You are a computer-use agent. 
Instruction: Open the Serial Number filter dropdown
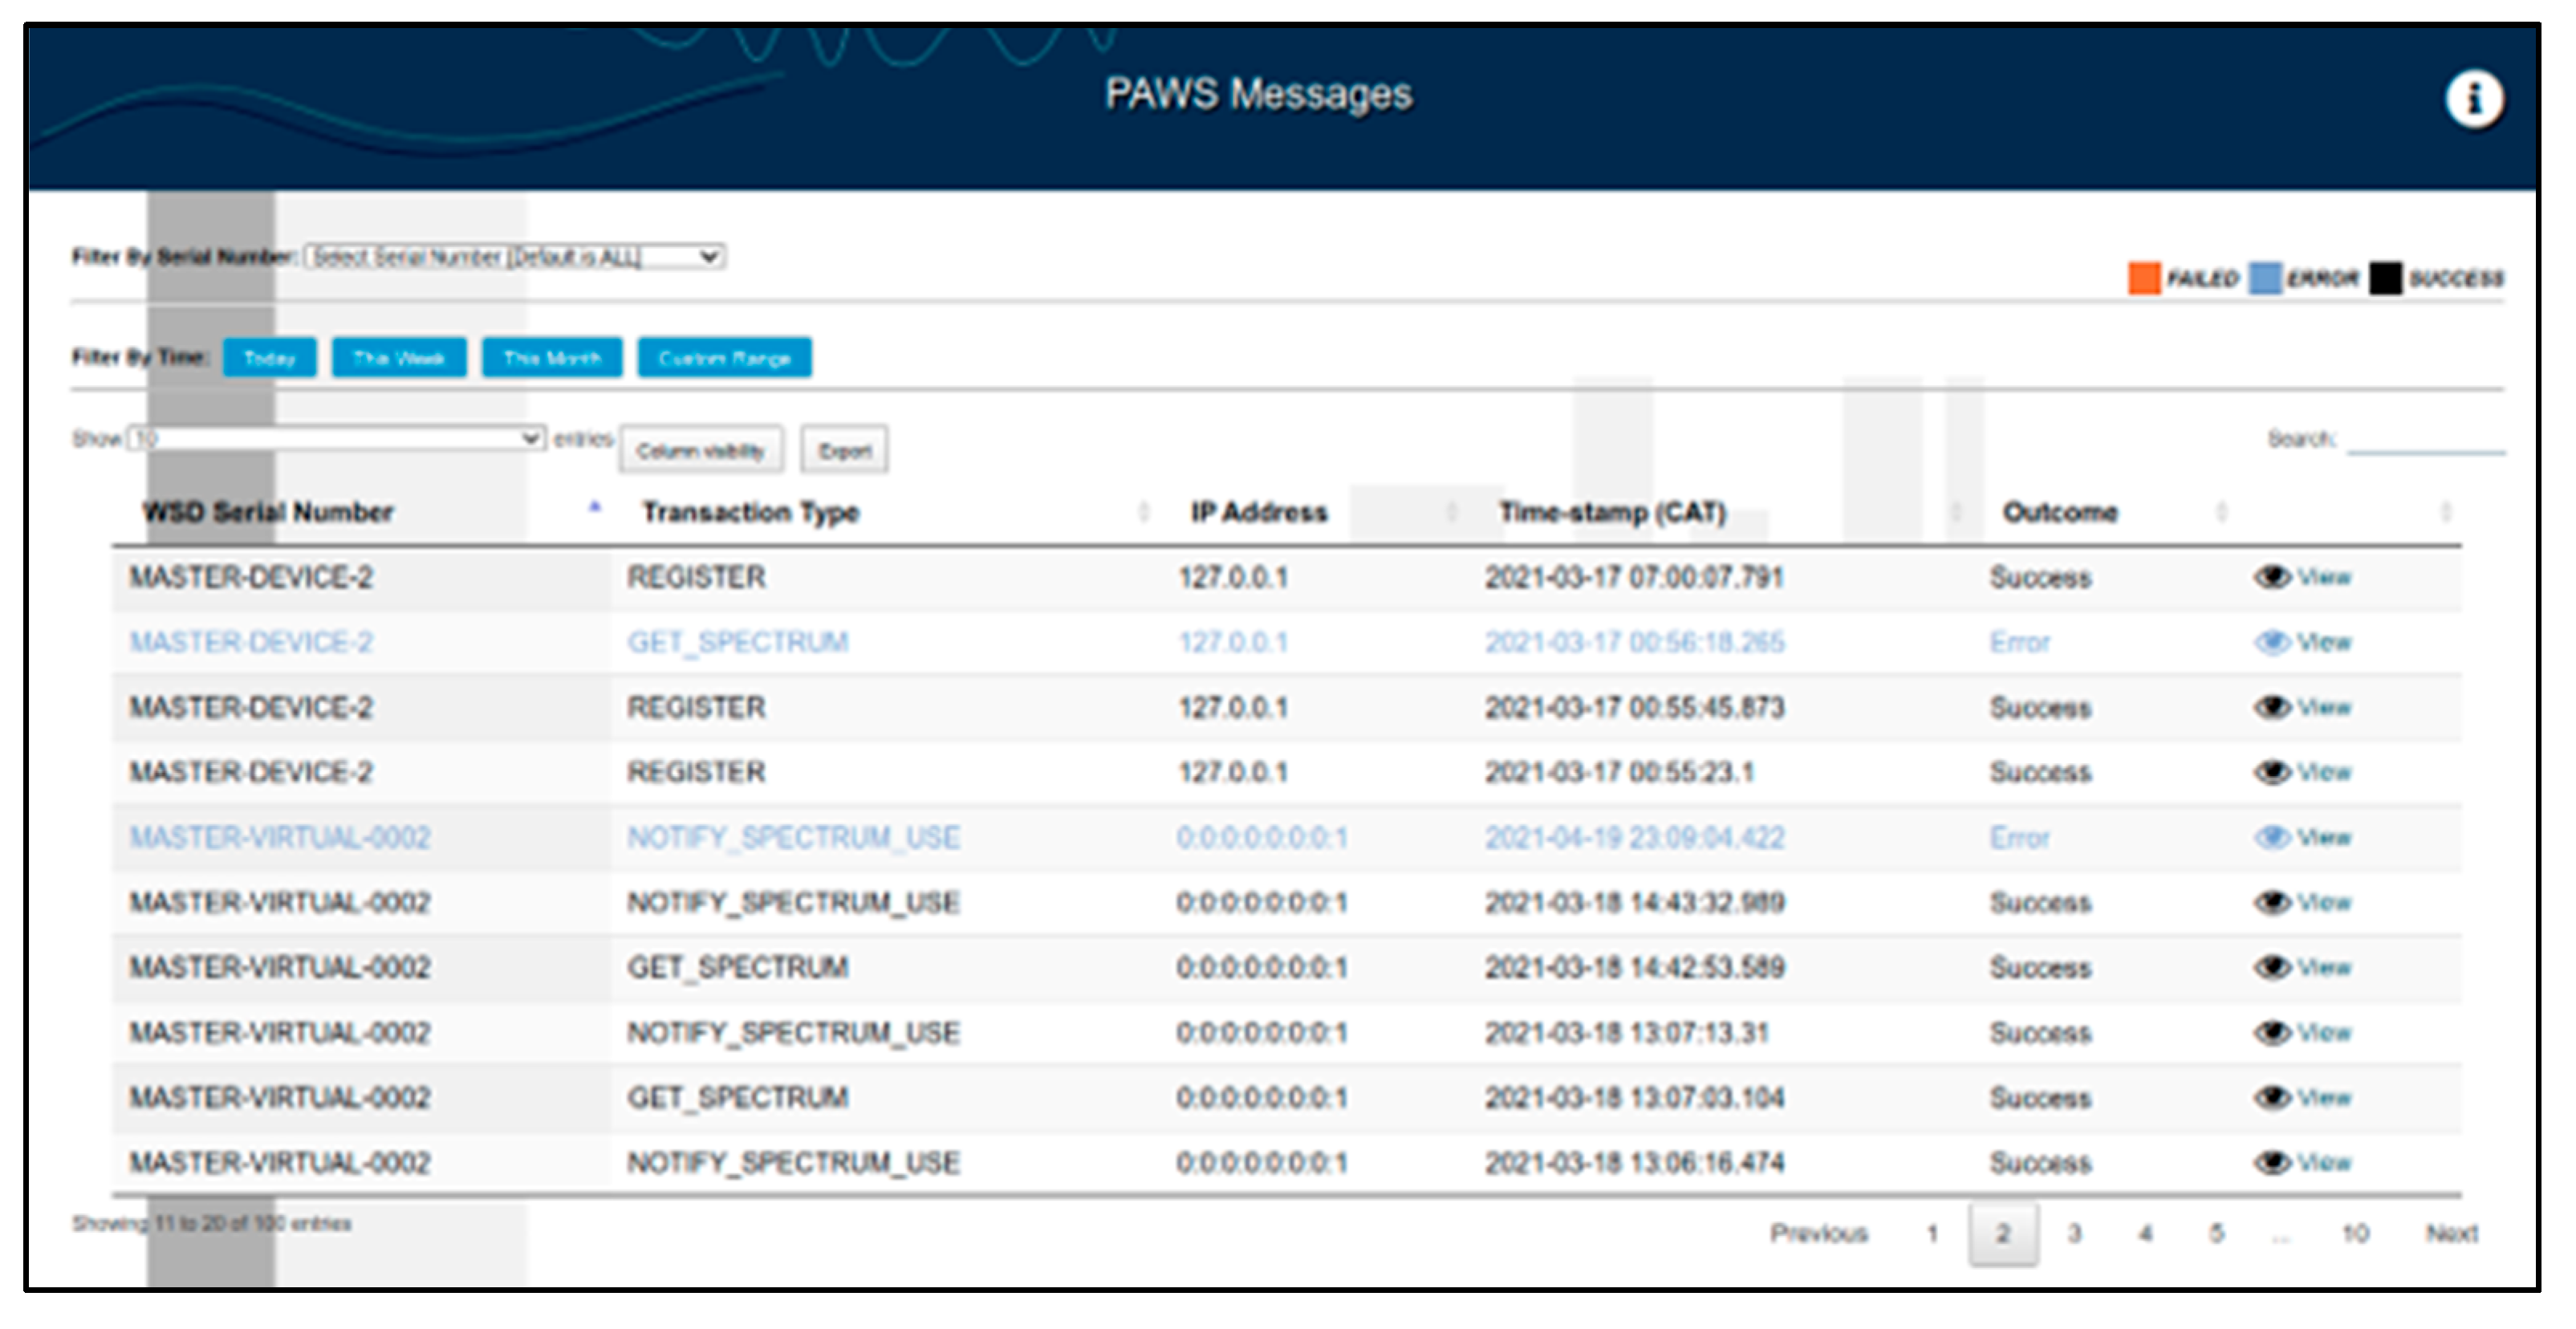coord(515,257)
